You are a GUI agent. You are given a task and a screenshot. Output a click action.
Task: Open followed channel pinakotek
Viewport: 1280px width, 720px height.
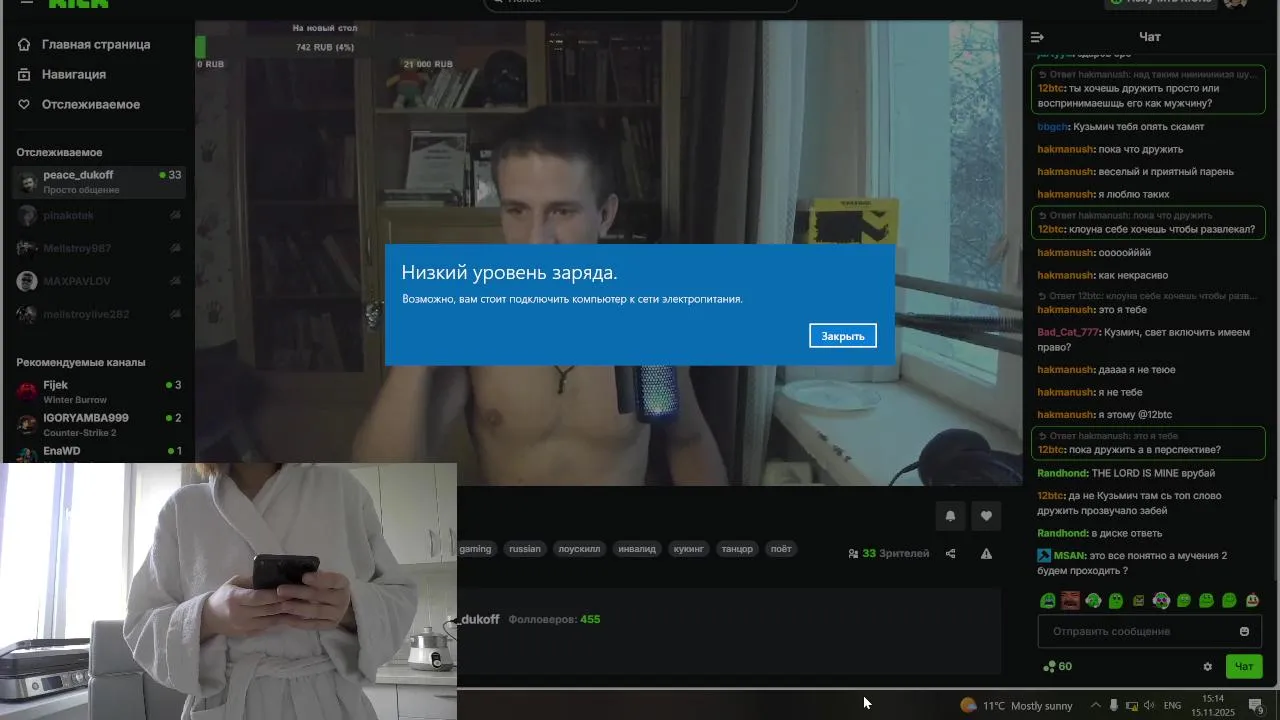(x=98, y=215)
